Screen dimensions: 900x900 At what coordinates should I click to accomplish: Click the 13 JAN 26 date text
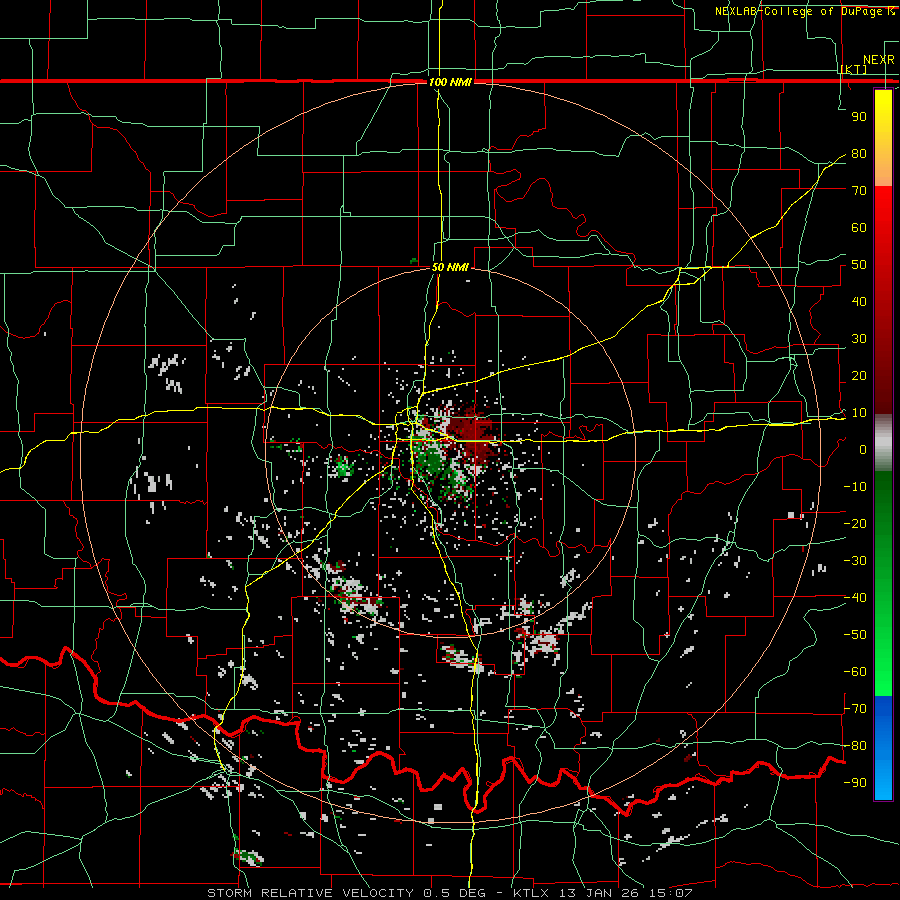coord(600,893)
